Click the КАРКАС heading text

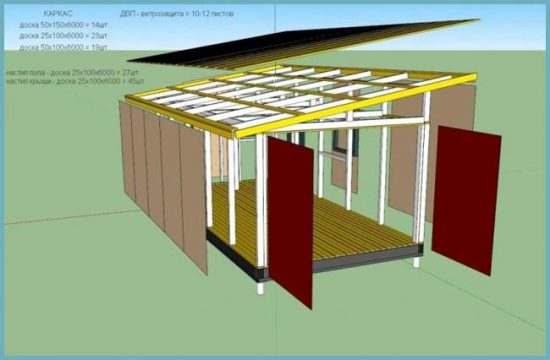(58, 14)
